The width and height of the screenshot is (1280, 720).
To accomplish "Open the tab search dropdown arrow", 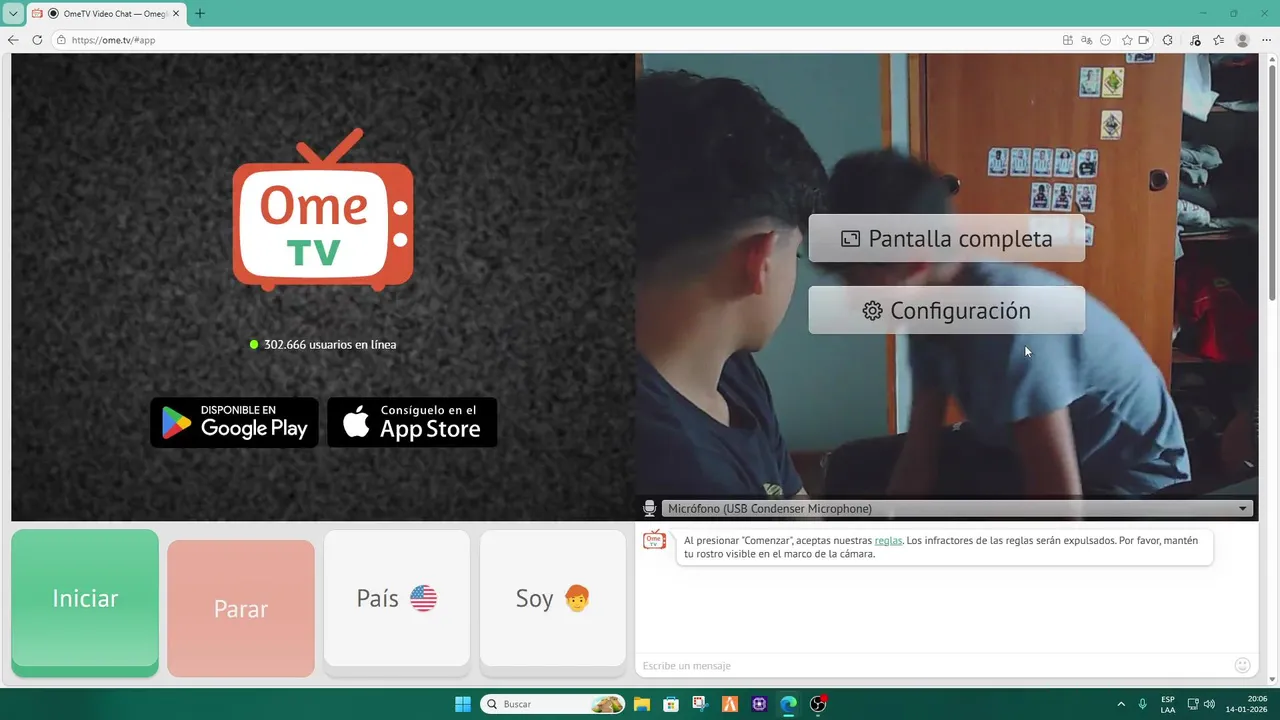I will 13,14.
